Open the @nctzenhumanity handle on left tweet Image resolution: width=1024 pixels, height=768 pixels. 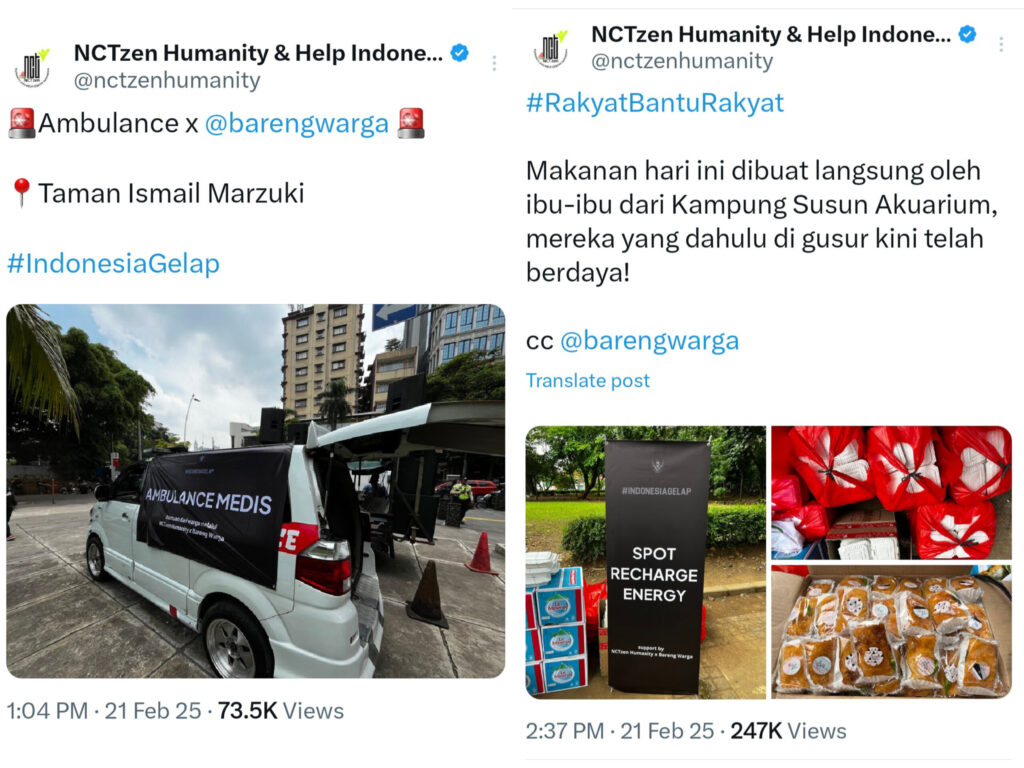[x=167, y=80]
